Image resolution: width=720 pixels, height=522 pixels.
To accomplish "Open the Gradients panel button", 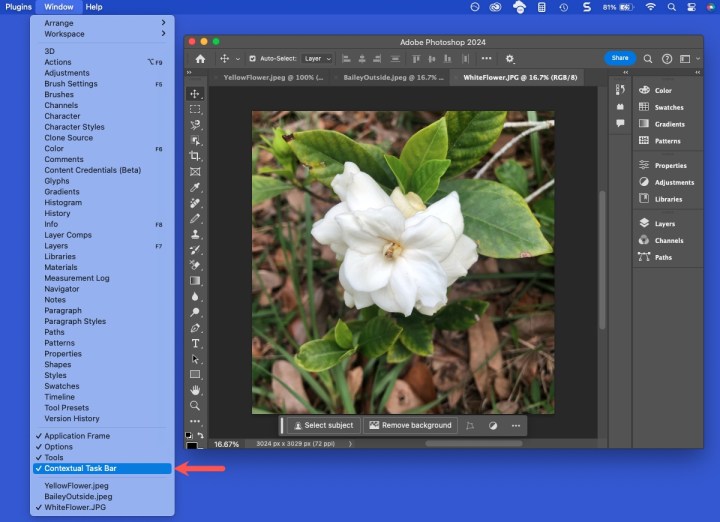I will [x=662, y=124].
